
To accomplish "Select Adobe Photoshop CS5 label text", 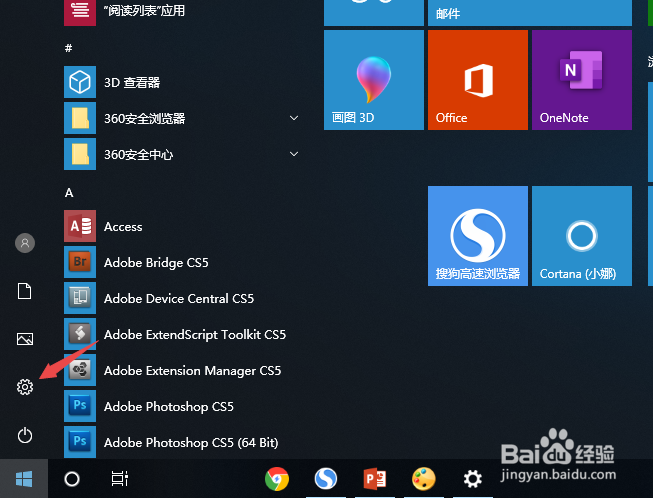I will click(169, 407).
